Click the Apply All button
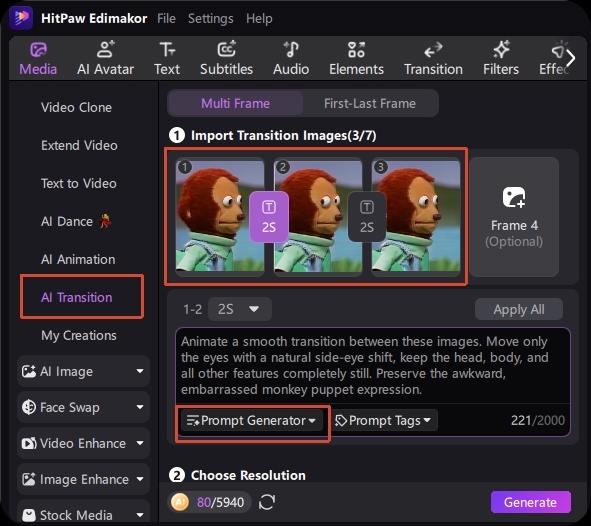 click(519, 309)
